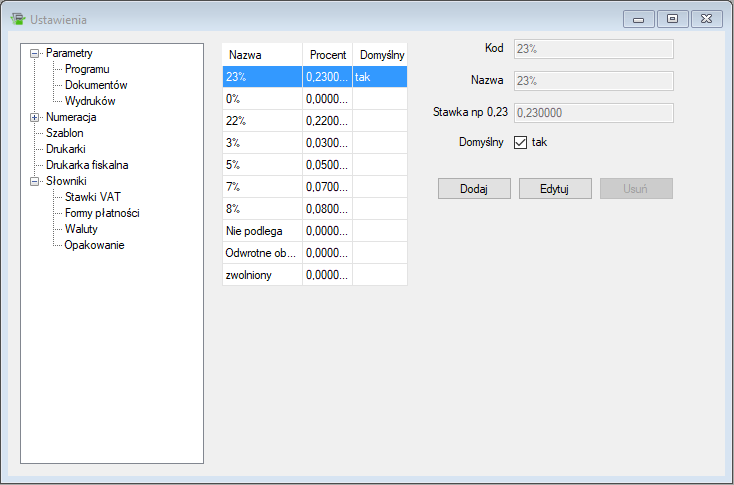Select the 'zwolniony' row in the list

[261, 275]
